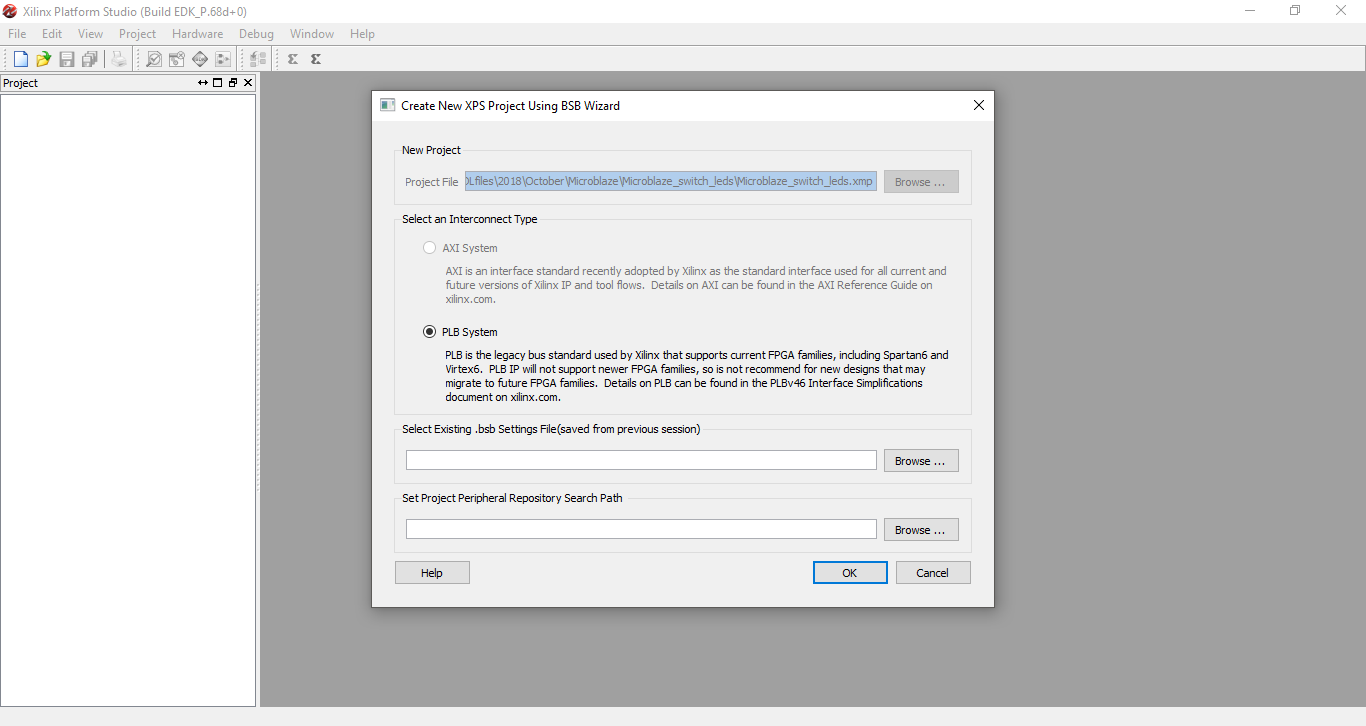1366x726 pixels.
Task: Click the first sigma toolbar icon
Action: pos(293,59)
